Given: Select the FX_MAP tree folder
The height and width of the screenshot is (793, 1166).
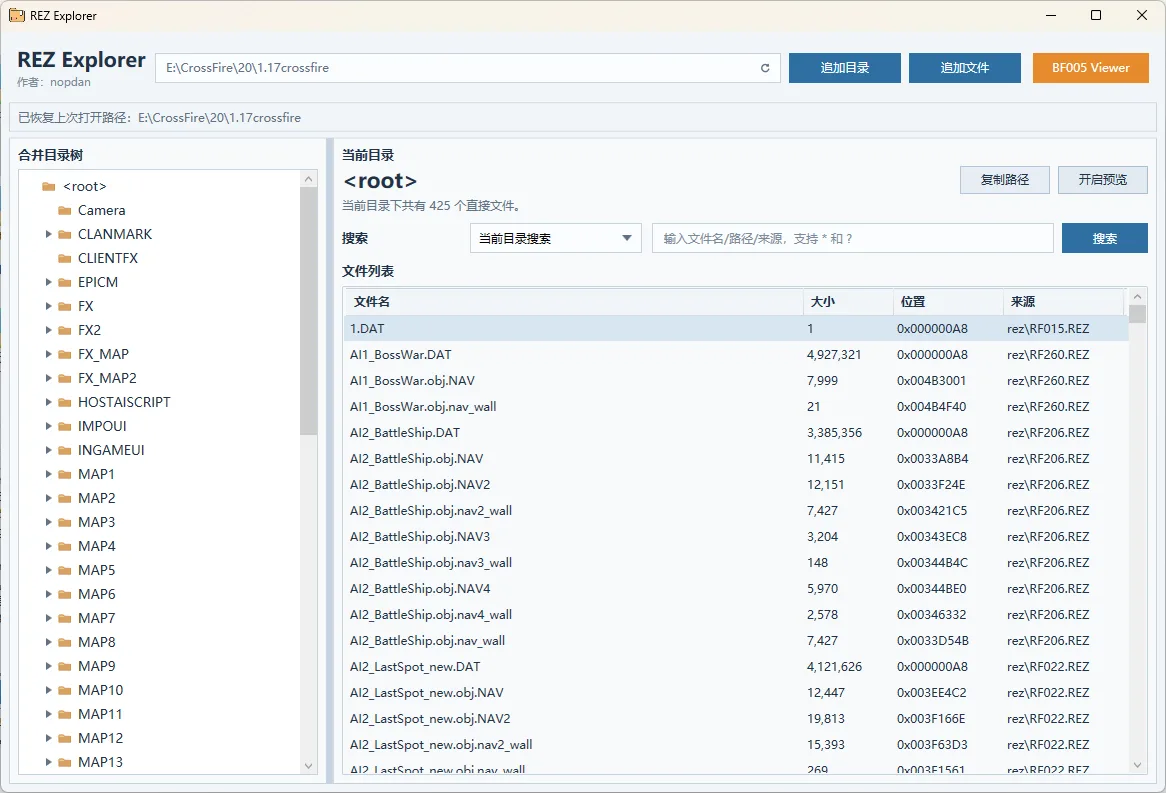Looking at the screenshot, I should click(x=103, y=354).
